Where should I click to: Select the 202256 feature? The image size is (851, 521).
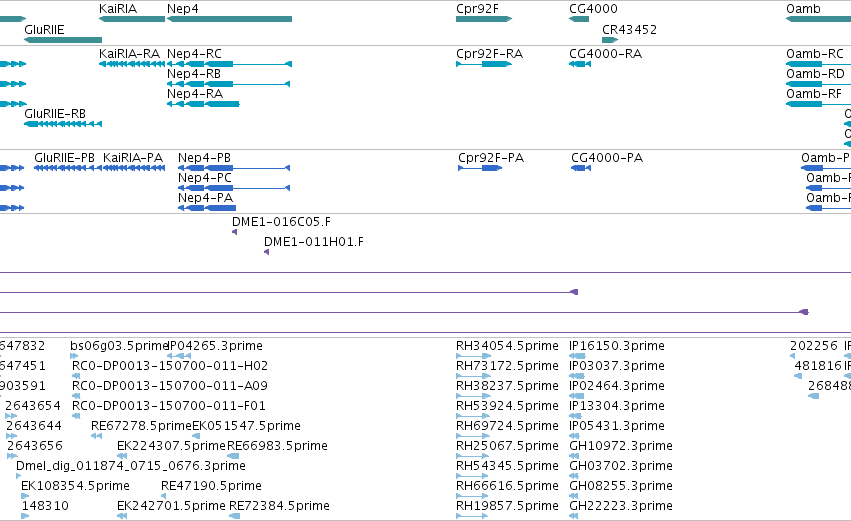pos(792,356)
